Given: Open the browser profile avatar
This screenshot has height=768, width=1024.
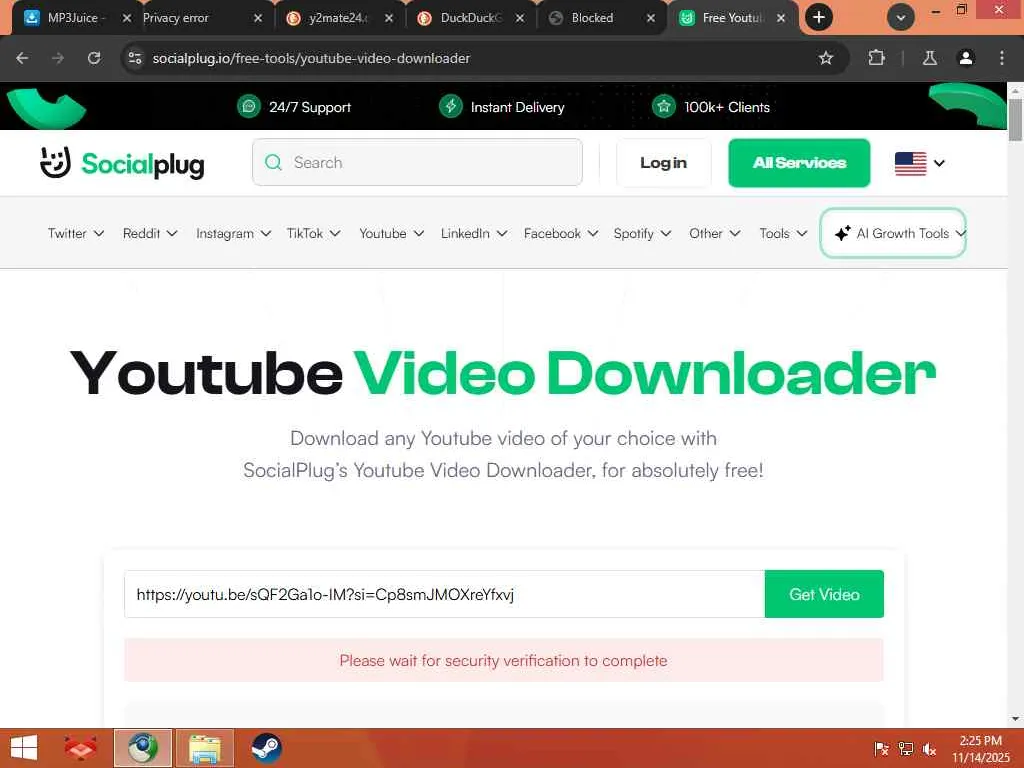Looking at the screenshot, I should pos(966,58).
